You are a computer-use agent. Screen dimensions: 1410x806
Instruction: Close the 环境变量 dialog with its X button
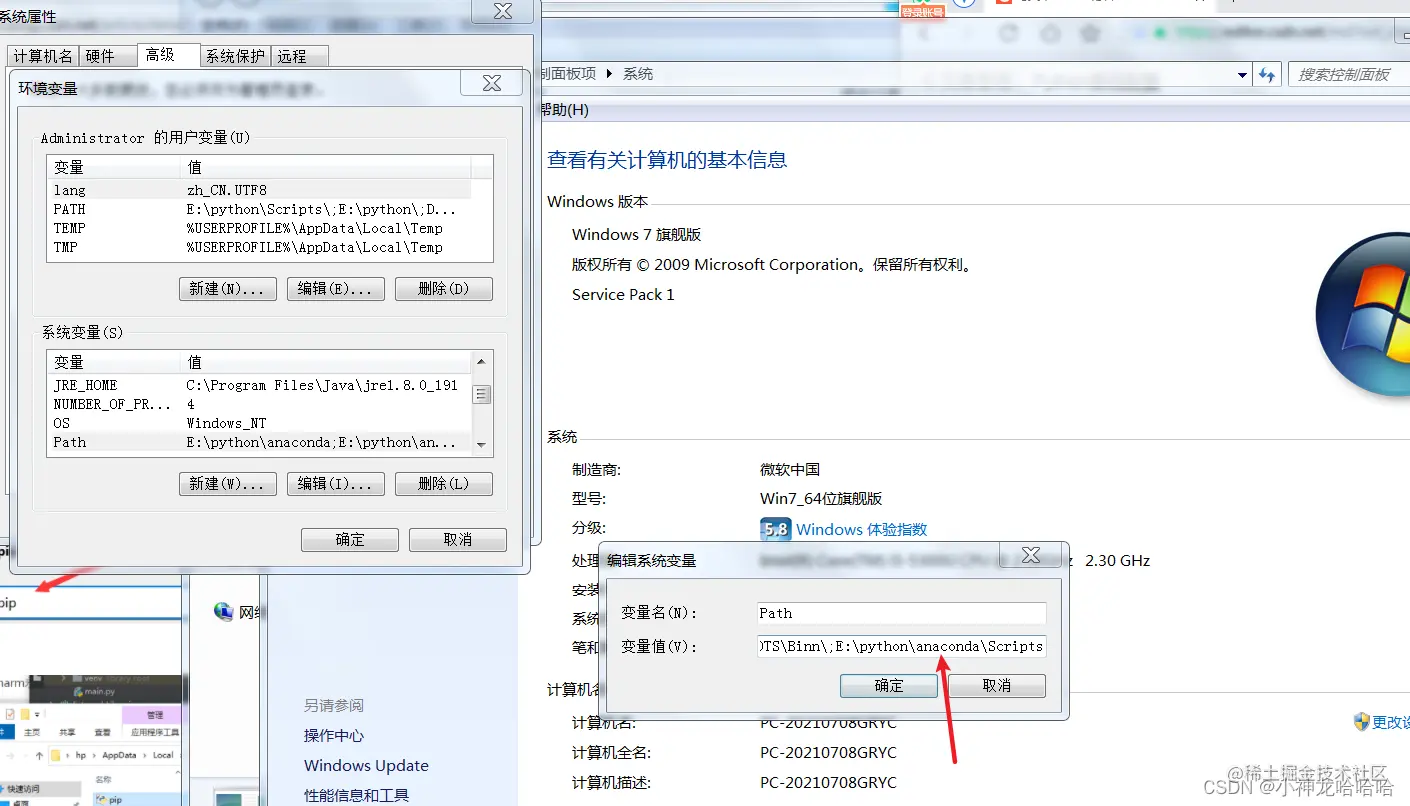492,84
